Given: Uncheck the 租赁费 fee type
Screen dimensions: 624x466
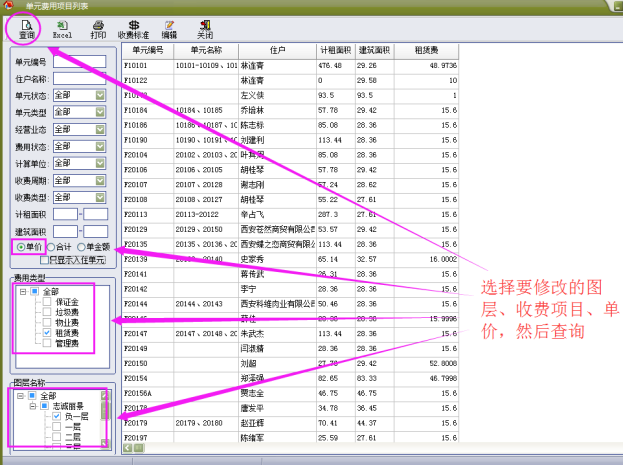Looking at the screenshot, I should (47, 333).
